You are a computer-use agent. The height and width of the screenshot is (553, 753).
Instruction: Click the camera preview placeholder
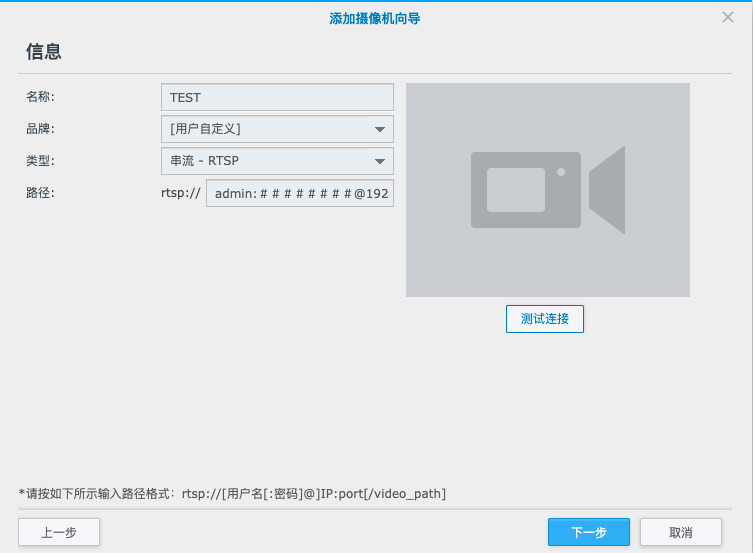(x=548, y=190)
